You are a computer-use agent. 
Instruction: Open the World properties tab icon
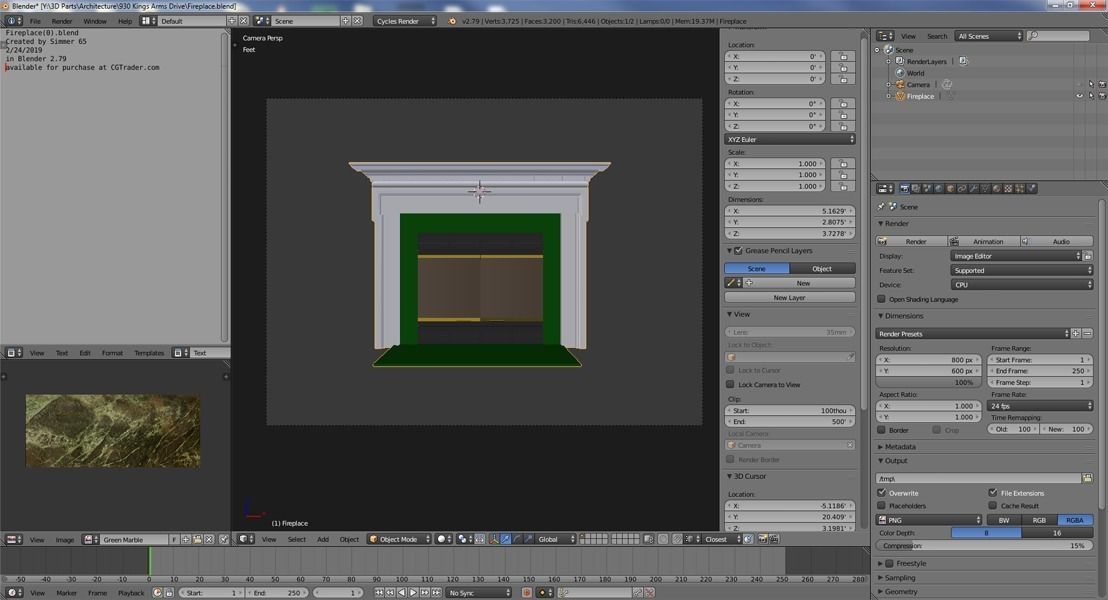click(x=938, y=188)
